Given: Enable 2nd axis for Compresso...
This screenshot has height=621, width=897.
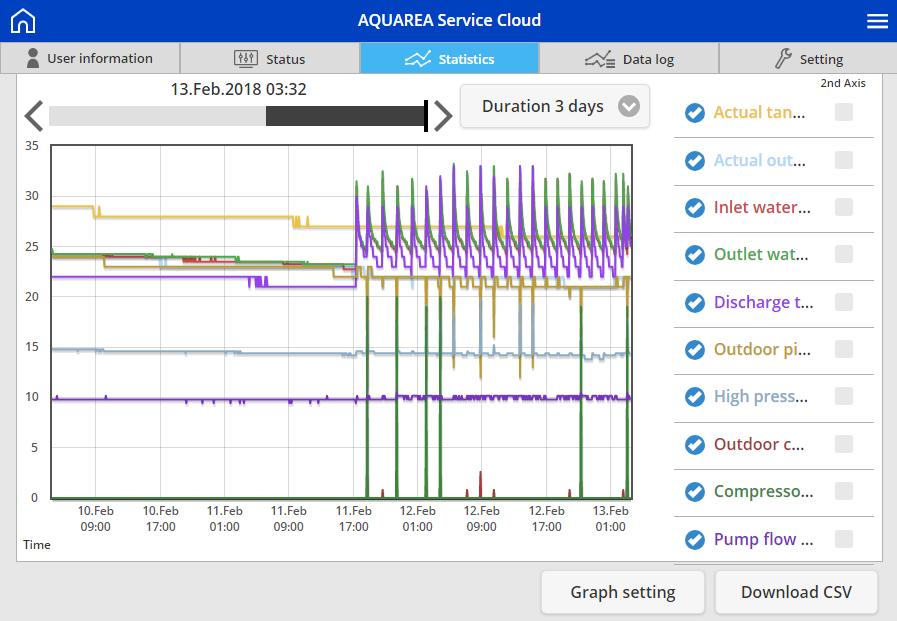Looking at the screenshot, I should tap(844, 491).
